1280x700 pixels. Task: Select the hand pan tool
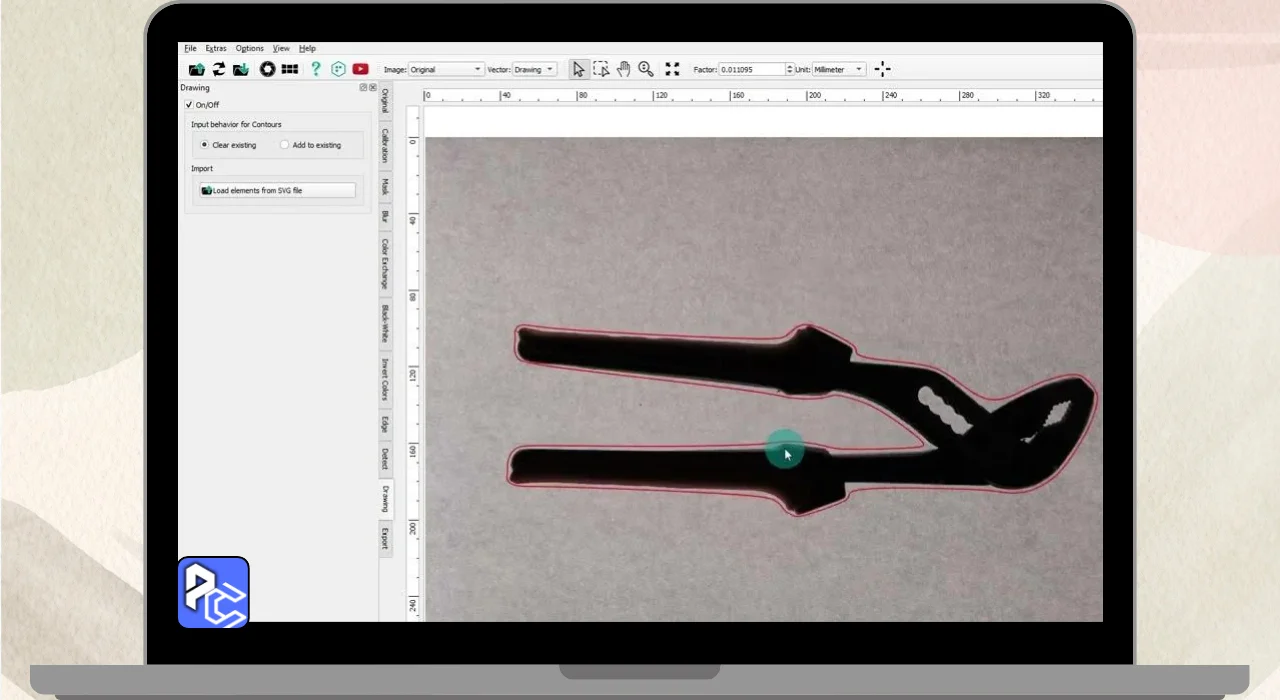624,69
